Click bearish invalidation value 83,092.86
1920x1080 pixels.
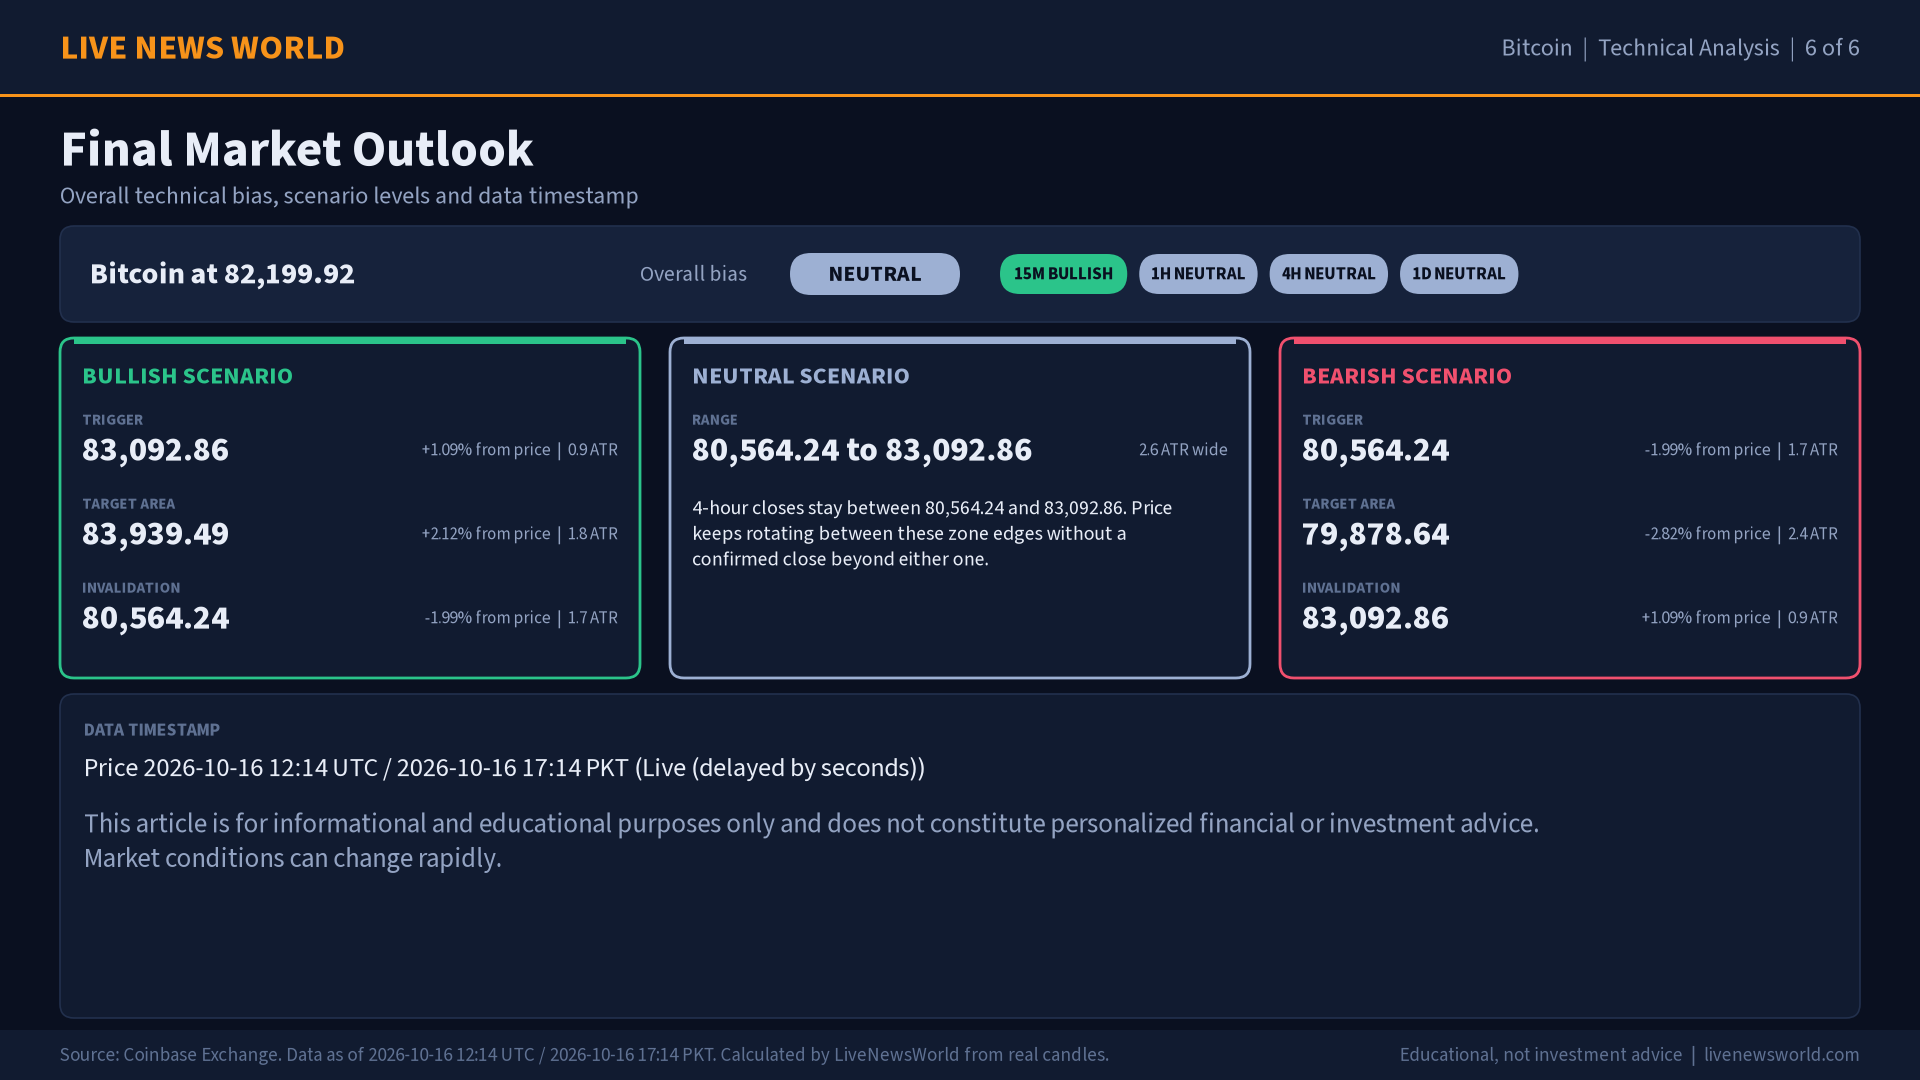point(1376,618)
